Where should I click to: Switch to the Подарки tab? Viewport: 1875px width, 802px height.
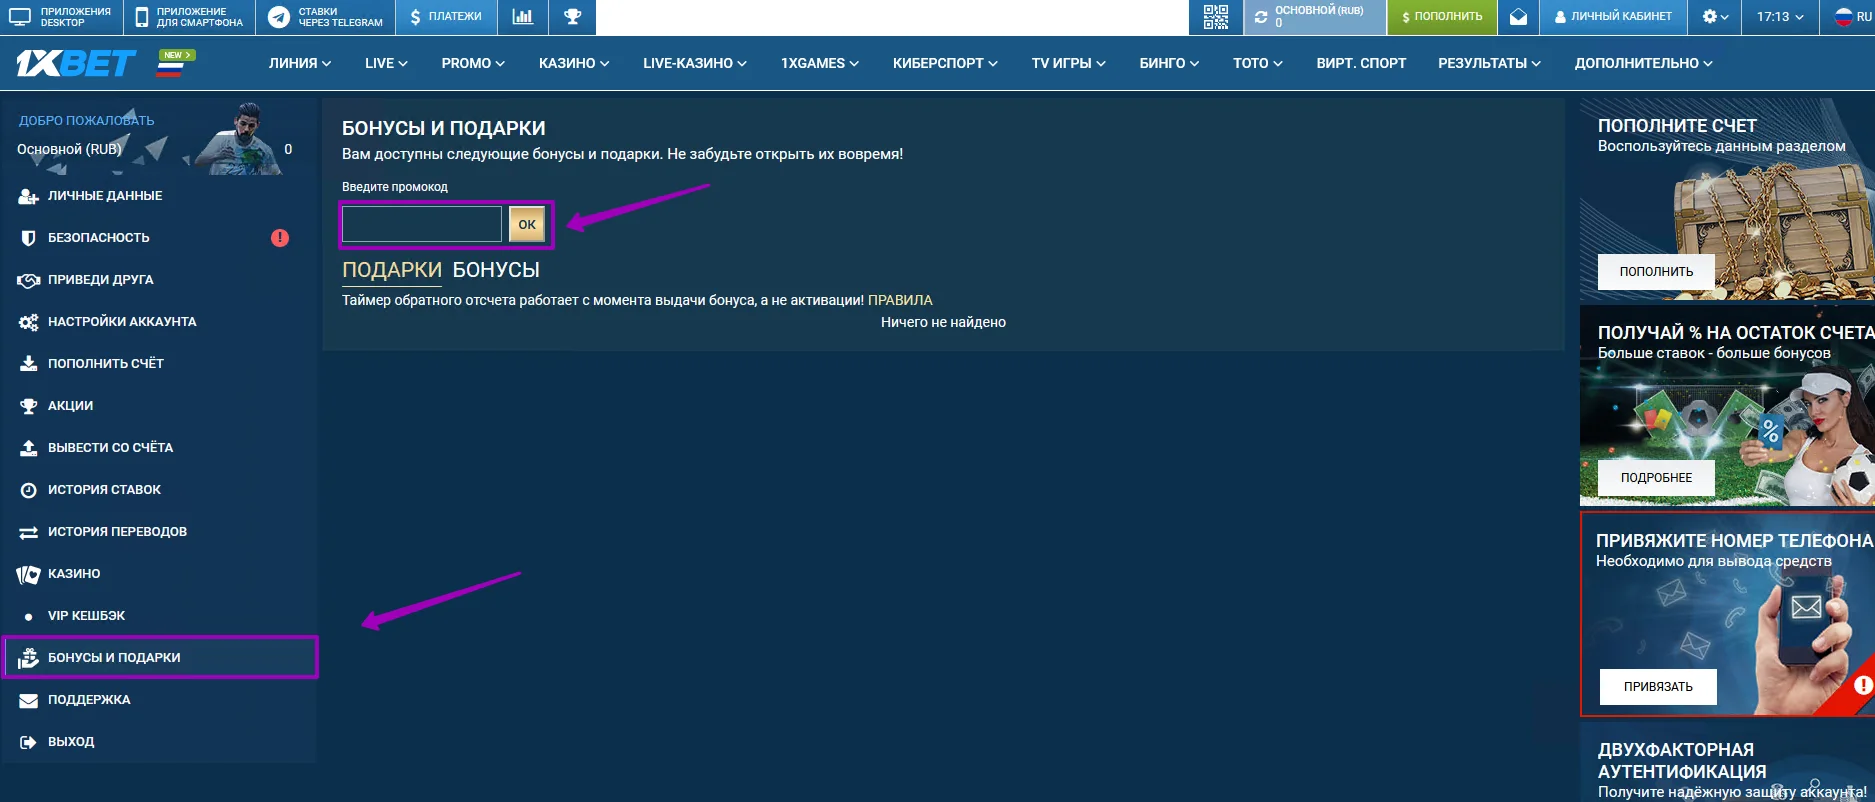[392, 270]
